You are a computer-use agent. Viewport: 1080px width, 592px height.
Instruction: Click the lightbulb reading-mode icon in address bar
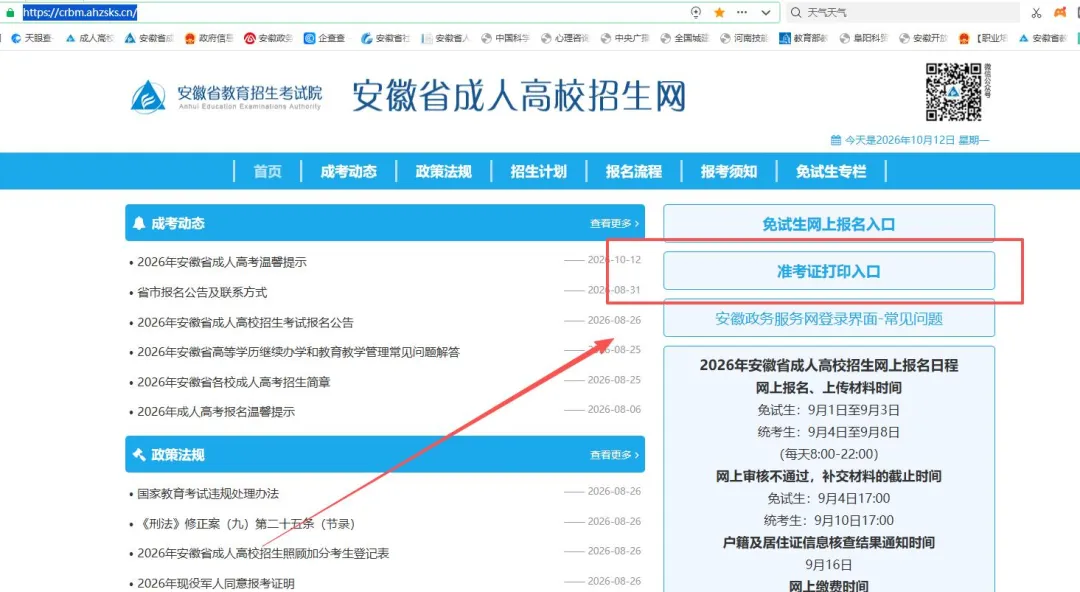[x=696, y=12]
